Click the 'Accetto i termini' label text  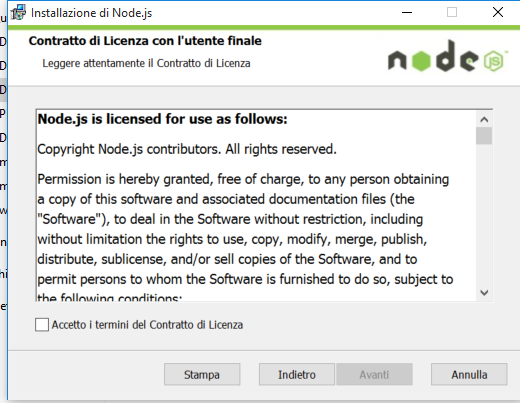[x=147, y=325]
